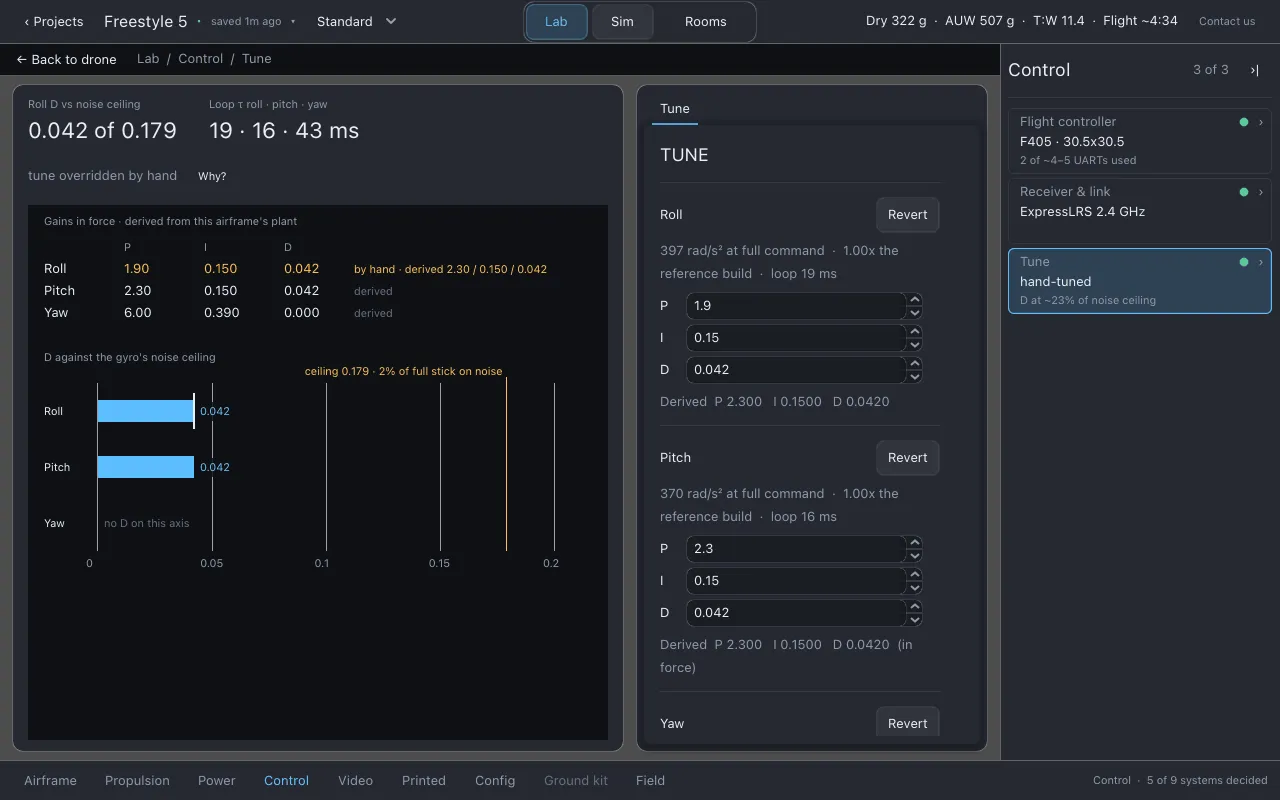Switch to the Lab view
Viewport: 1280px width, 800px height.
[x=556, y=22]
